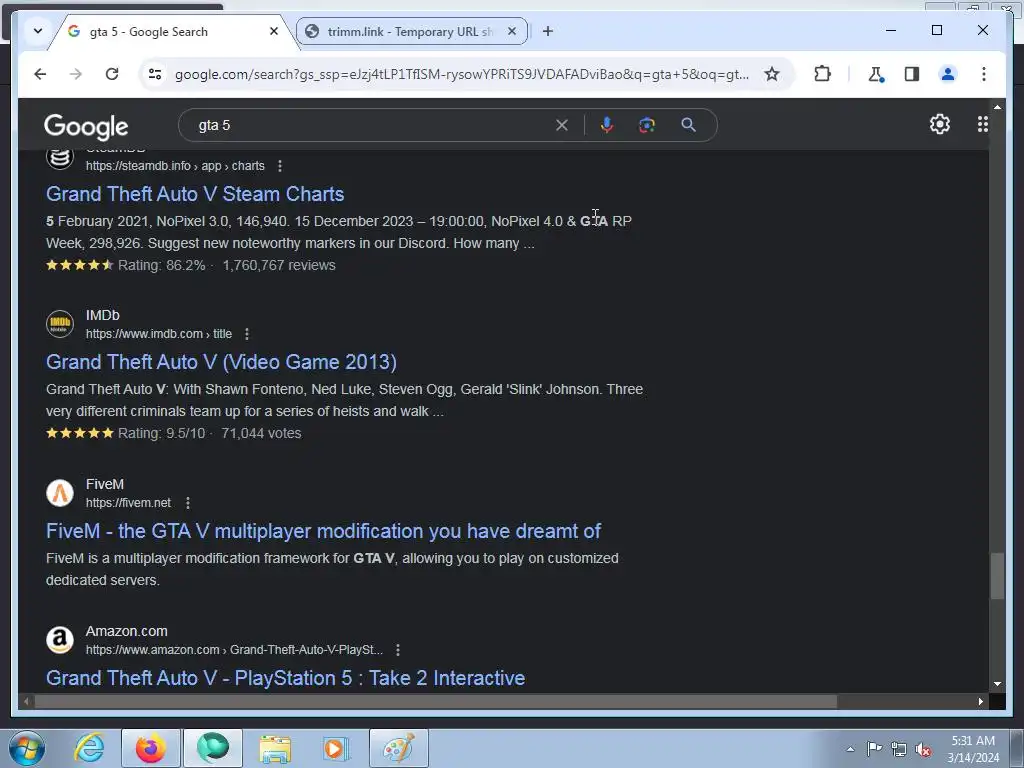Open the tab search dropdown chevron

click(38, 31)
